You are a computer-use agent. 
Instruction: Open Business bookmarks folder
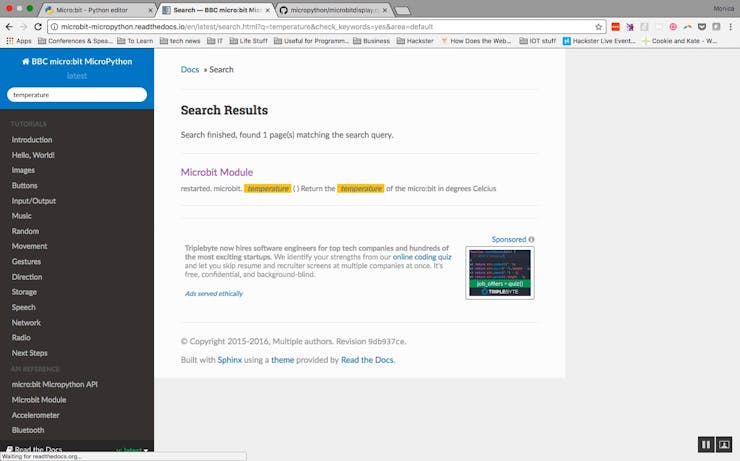click(371, 41)
